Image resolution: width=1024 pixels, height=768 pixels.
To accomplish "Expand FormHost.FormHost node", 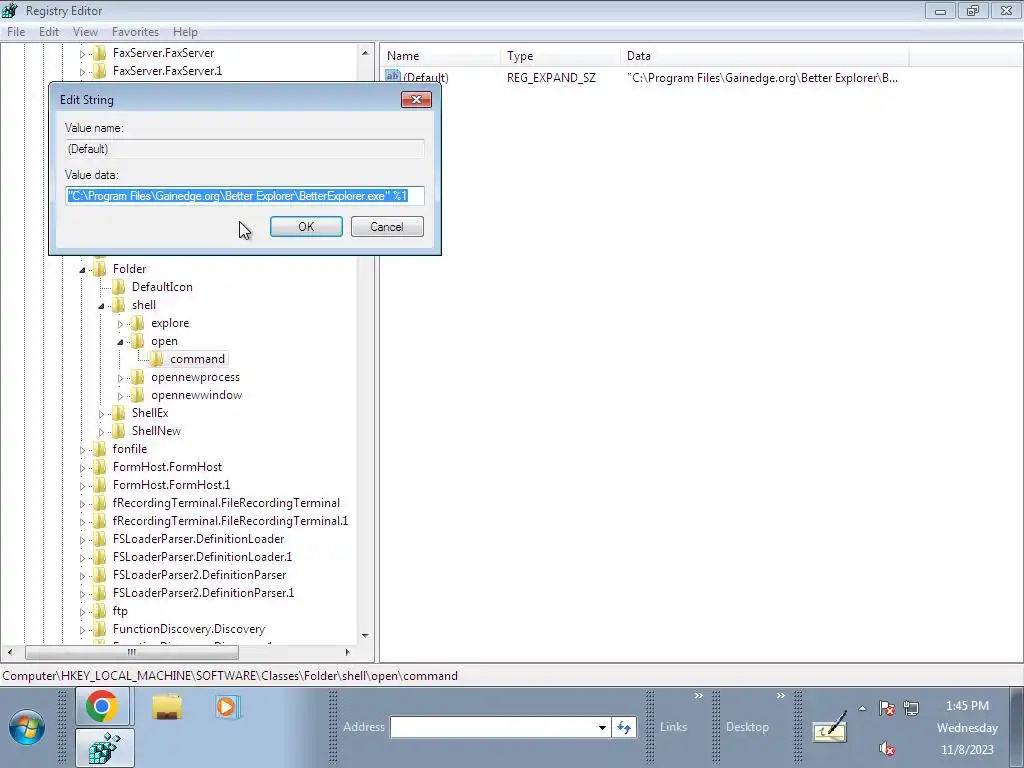I will point(82,468).
